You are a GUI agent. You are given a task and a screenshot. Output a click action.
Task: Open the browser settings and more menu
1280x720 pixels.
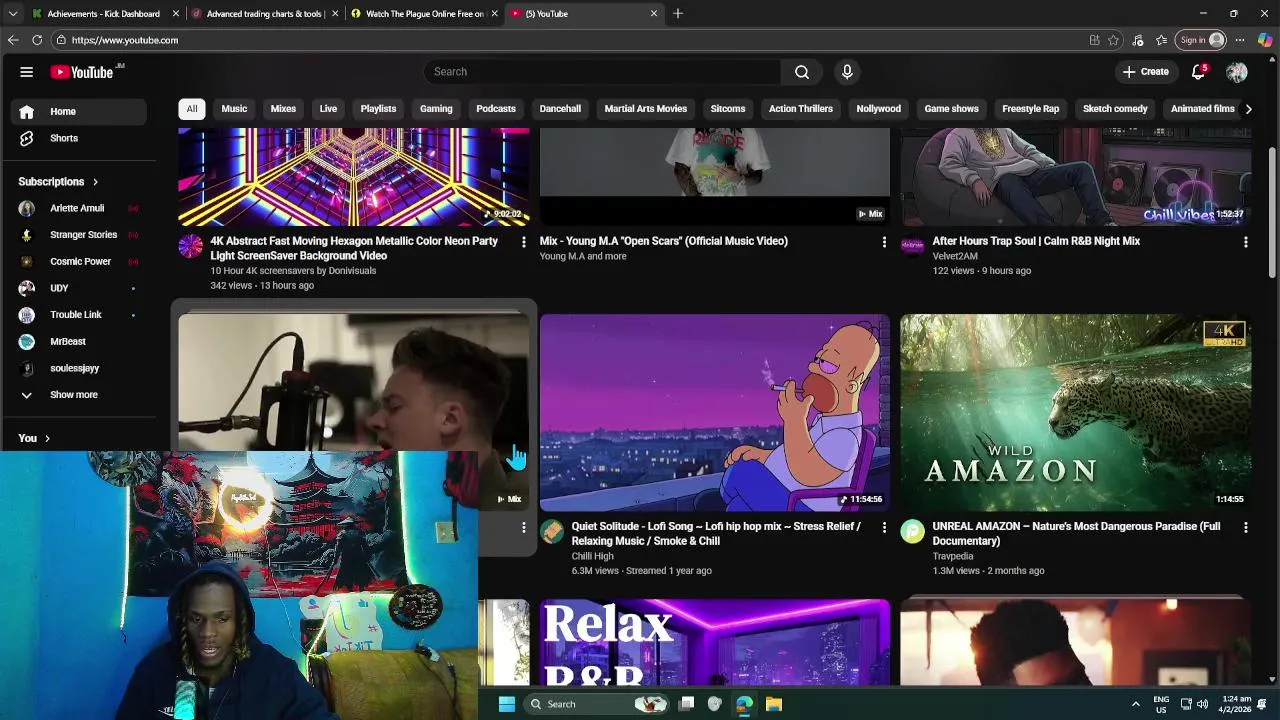[1240, 40]
